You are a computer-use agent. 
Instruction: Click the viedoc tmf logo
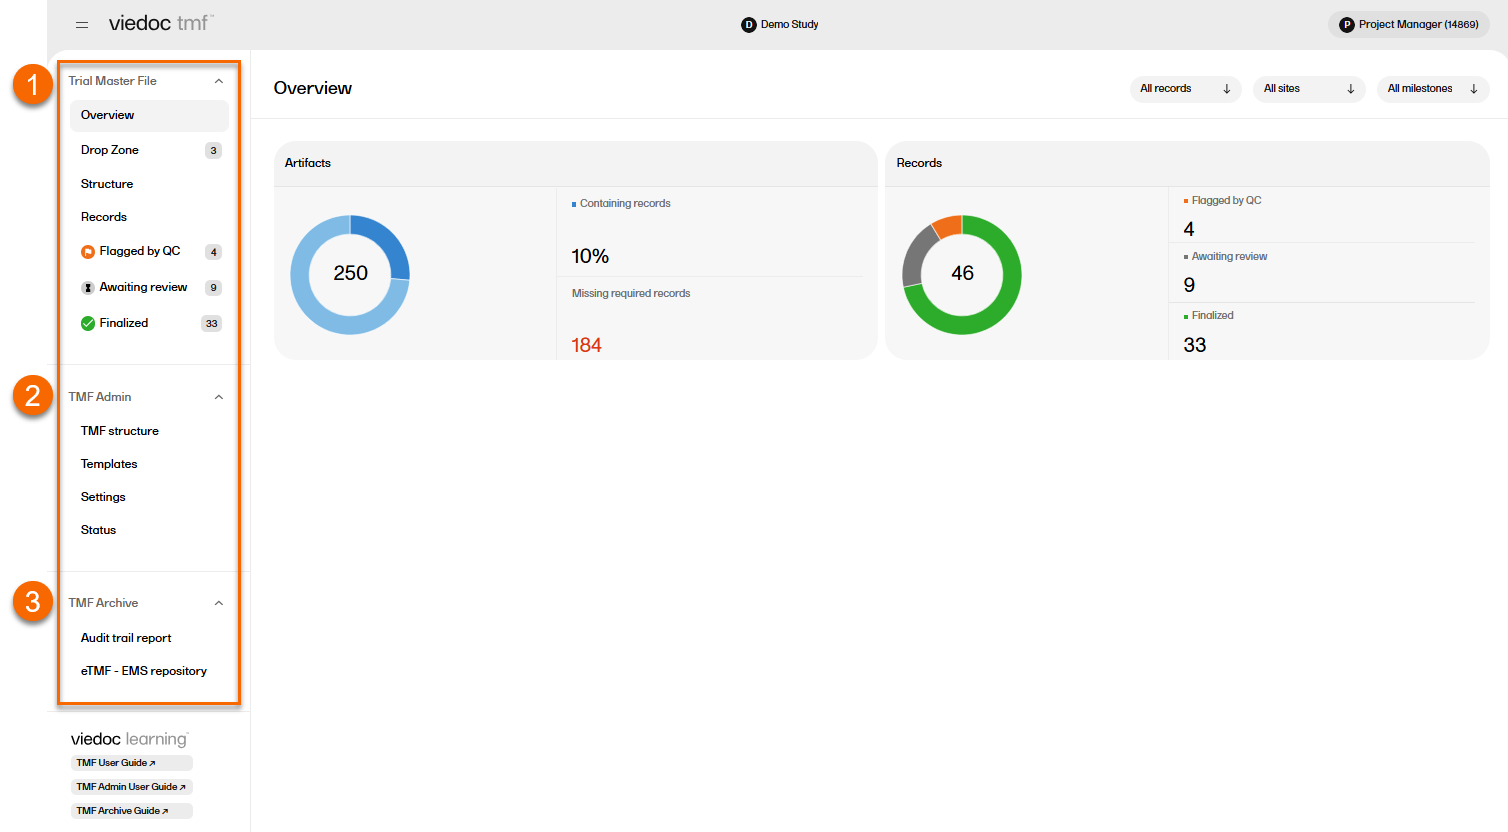pos(160,23)
